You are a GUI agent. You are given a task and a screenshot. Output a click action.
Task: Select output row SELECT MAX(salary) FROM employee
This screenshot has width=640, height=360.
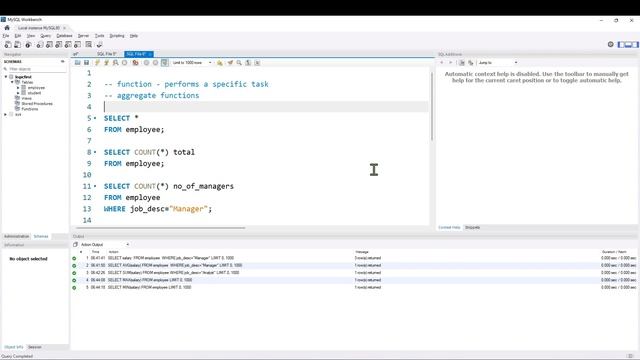click(354, 280)
